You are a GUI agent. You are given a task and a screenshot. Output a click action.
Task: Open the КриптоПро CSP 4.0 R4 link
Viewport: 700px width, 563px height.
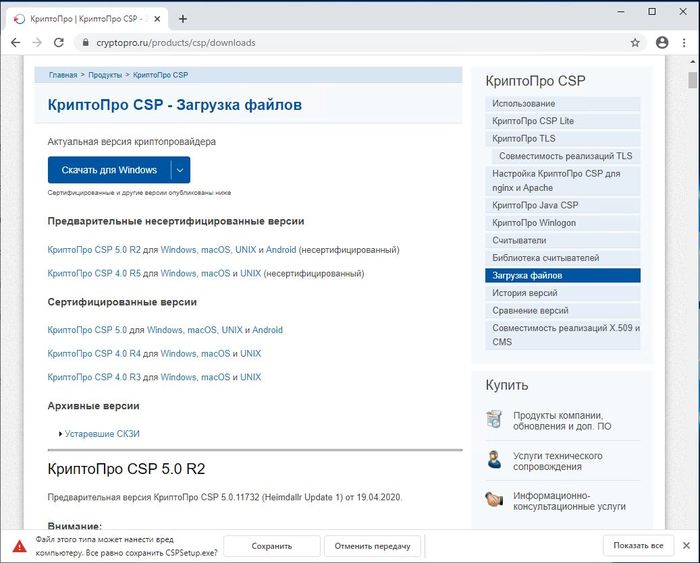point(94,354)
